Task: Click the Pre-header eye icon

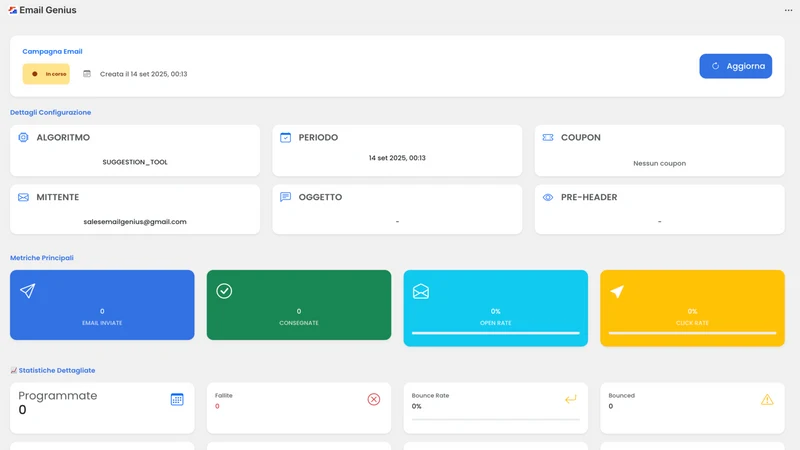Action: [x=547, y=197]
